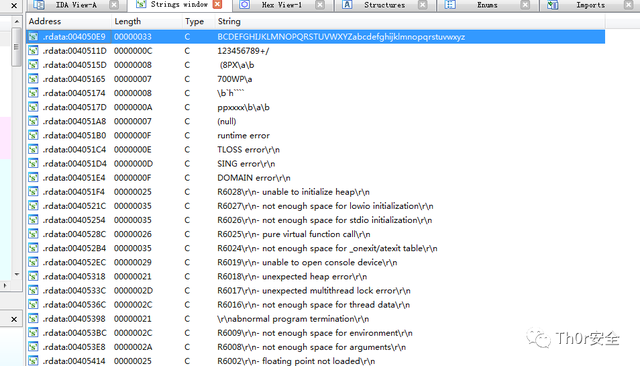Click string icon of row .rdata:004052B4
Screen dimensions: 640x366
click(x=33, y=248)
